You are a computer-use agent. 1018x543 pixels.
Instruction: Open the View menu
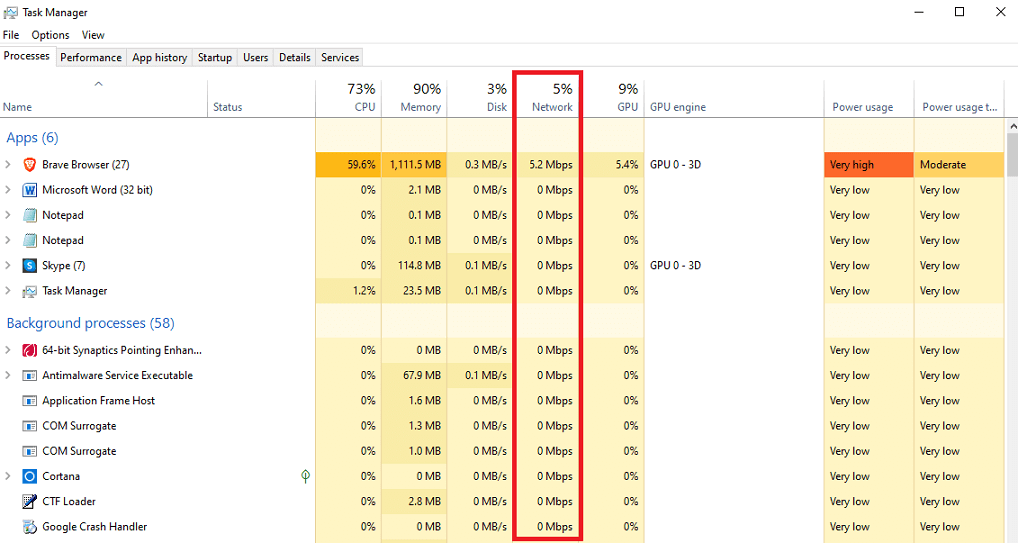pos(93,35)
